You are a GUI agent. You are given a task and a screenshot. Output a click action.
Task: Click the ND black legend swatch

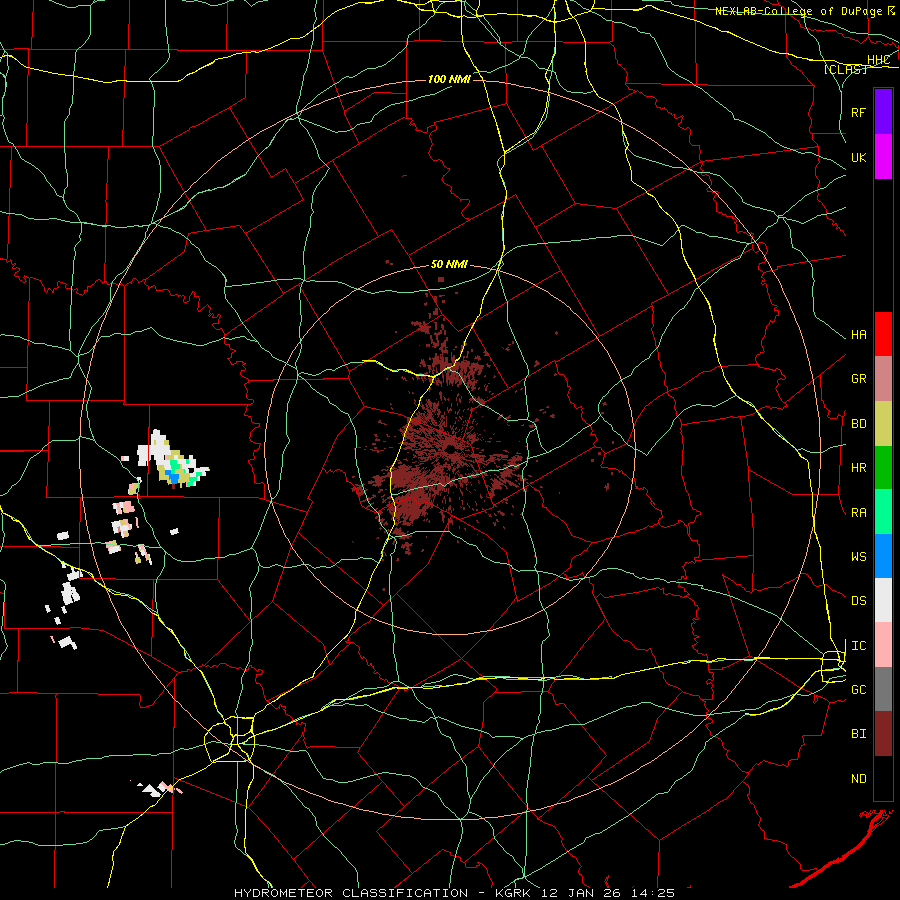pos(883,778)
